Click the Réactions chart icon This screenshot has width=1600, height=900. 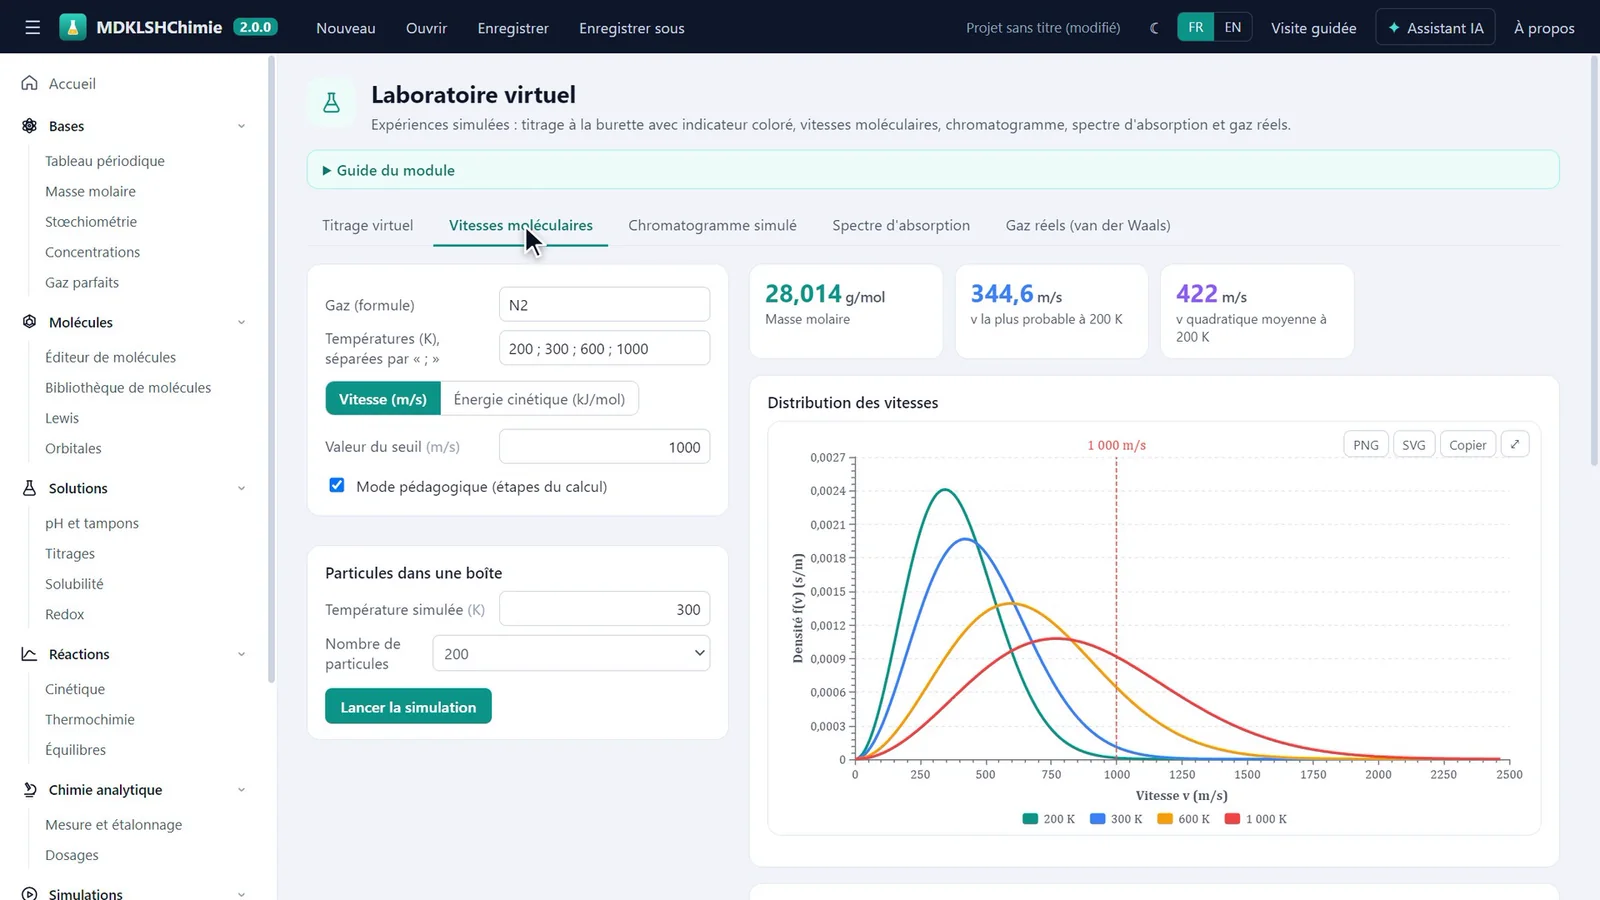(30, 653)
